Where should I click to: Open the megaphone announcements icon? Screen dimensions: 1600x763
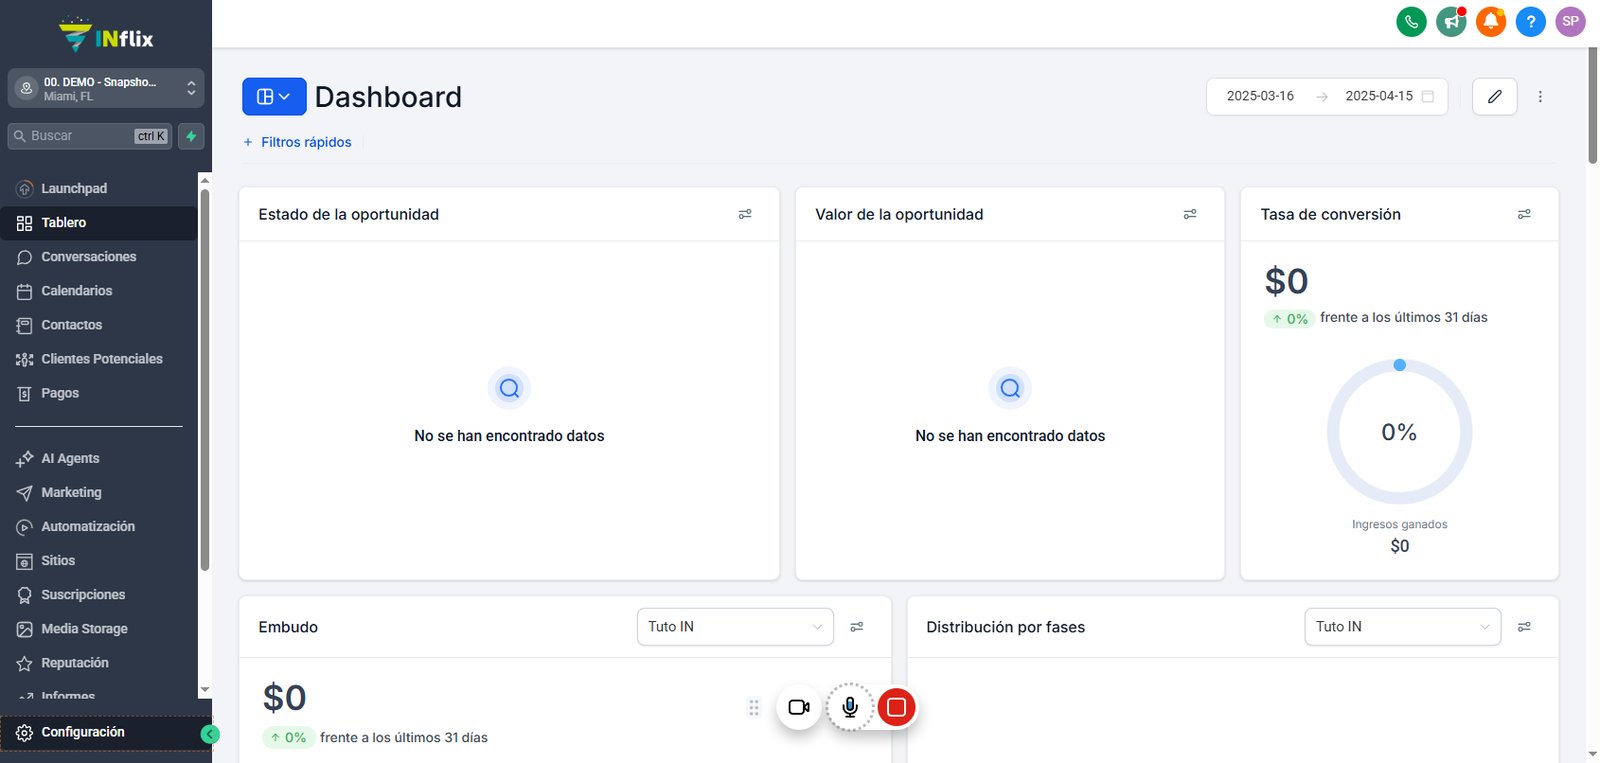[x=1451, y=21]
